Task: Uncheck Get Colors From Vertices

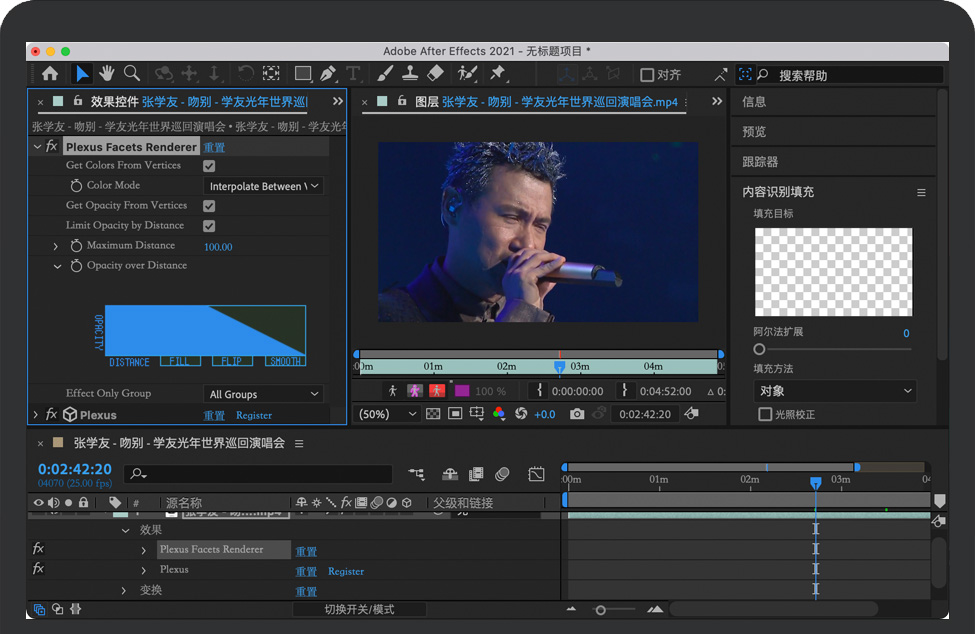Action: coord(209,166)
